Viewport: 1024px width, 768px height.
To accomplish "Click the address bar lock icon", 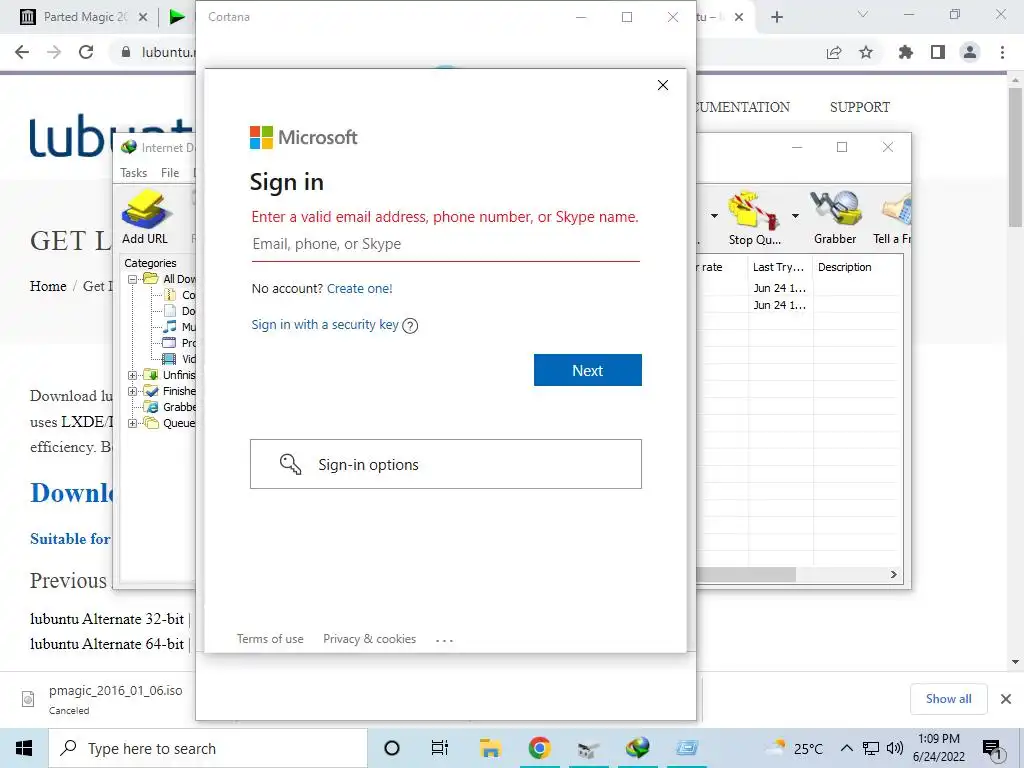I will pyautogui.click(x=126, y=52).
